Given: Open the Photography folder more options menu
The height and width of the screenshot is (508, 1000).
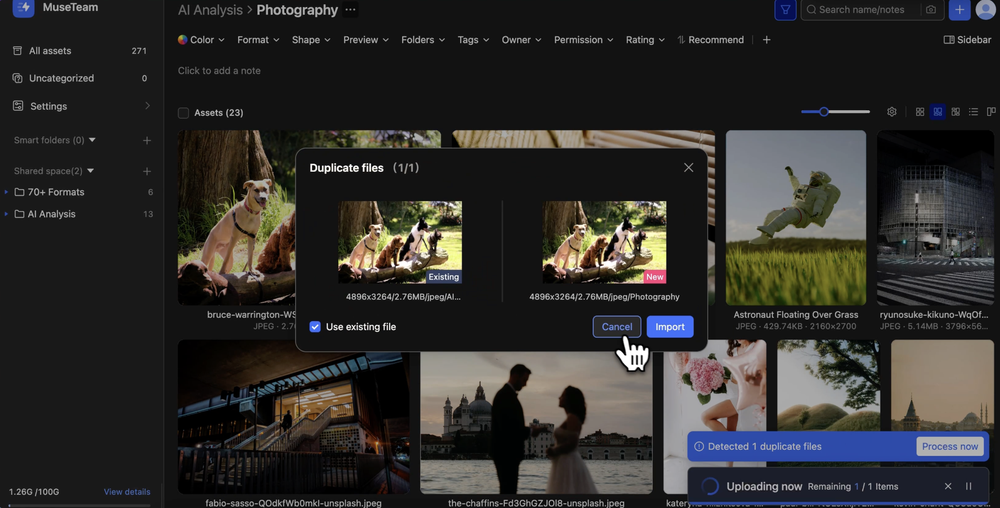Looking at the screenshot, I should [350, 10].
